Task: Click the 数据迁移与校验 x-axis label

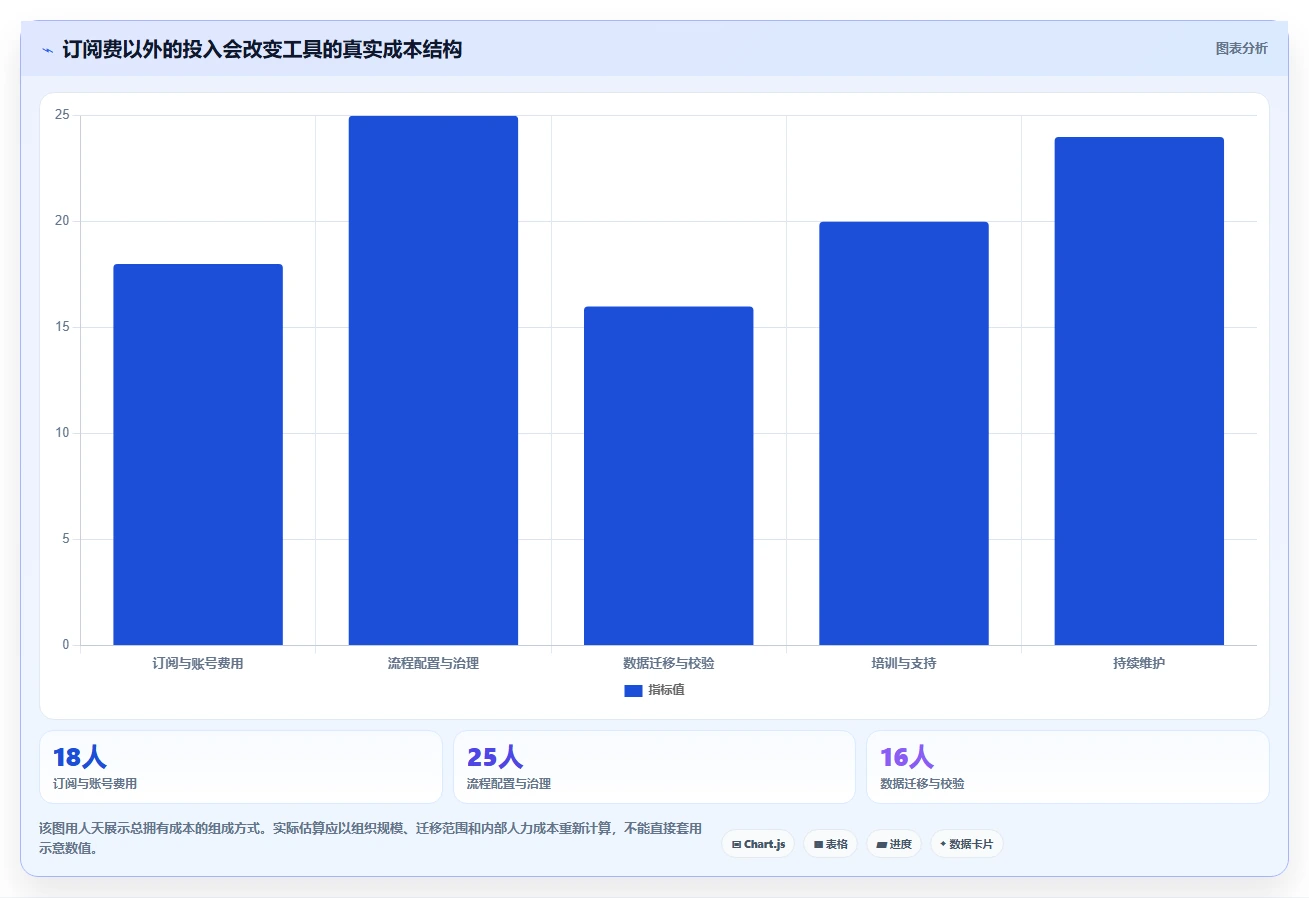Action: click(669, 663)
